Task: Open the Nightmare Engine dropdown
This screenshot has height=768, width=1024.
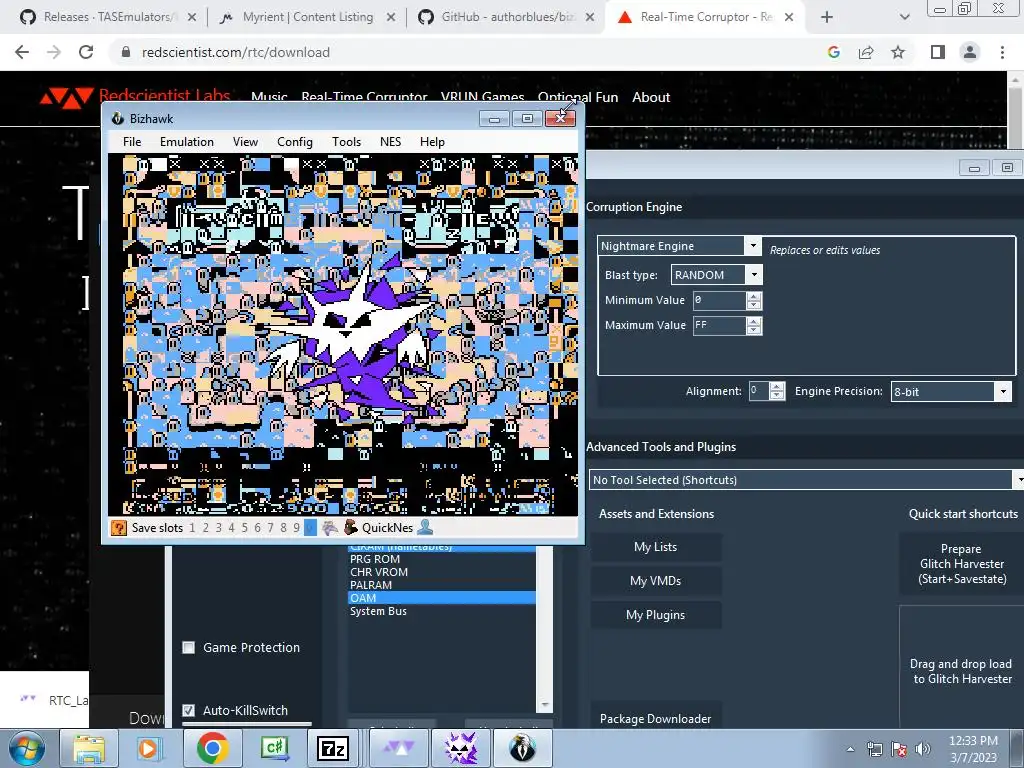Action: [752, 246]
